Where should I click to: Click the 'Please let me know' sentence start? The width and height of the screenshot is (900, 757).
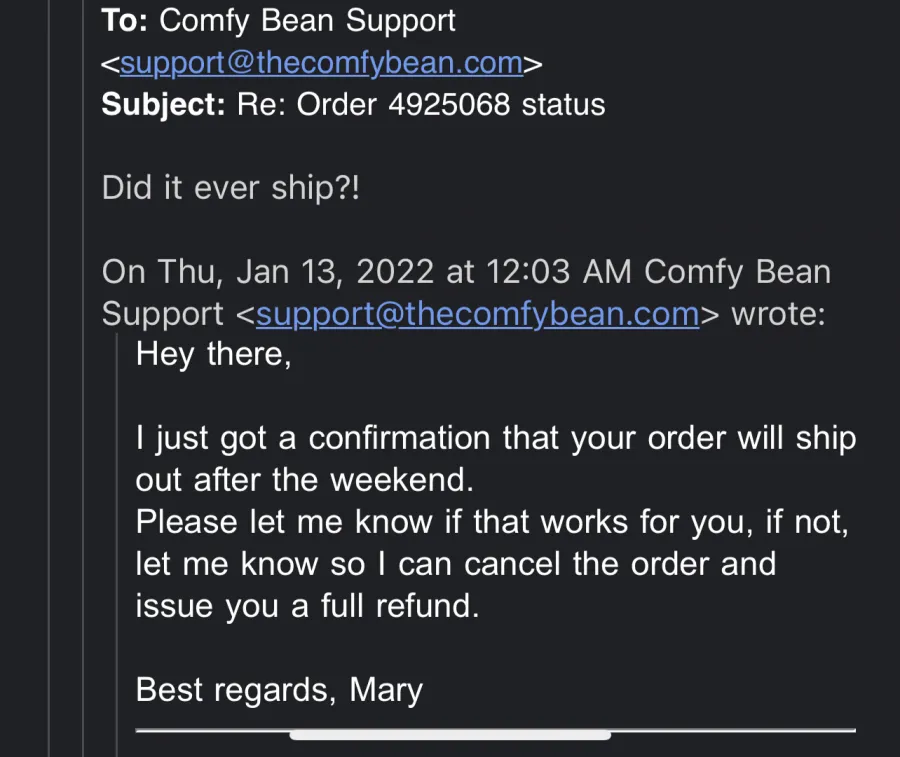pyautogui.click(x=284, y=522)
